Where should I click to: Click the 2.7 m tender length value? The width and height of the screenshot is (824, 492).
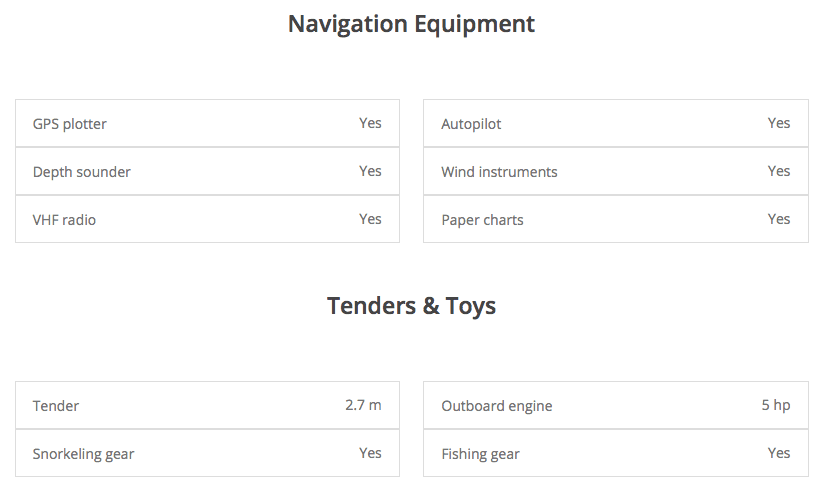[x=363, y=405]
